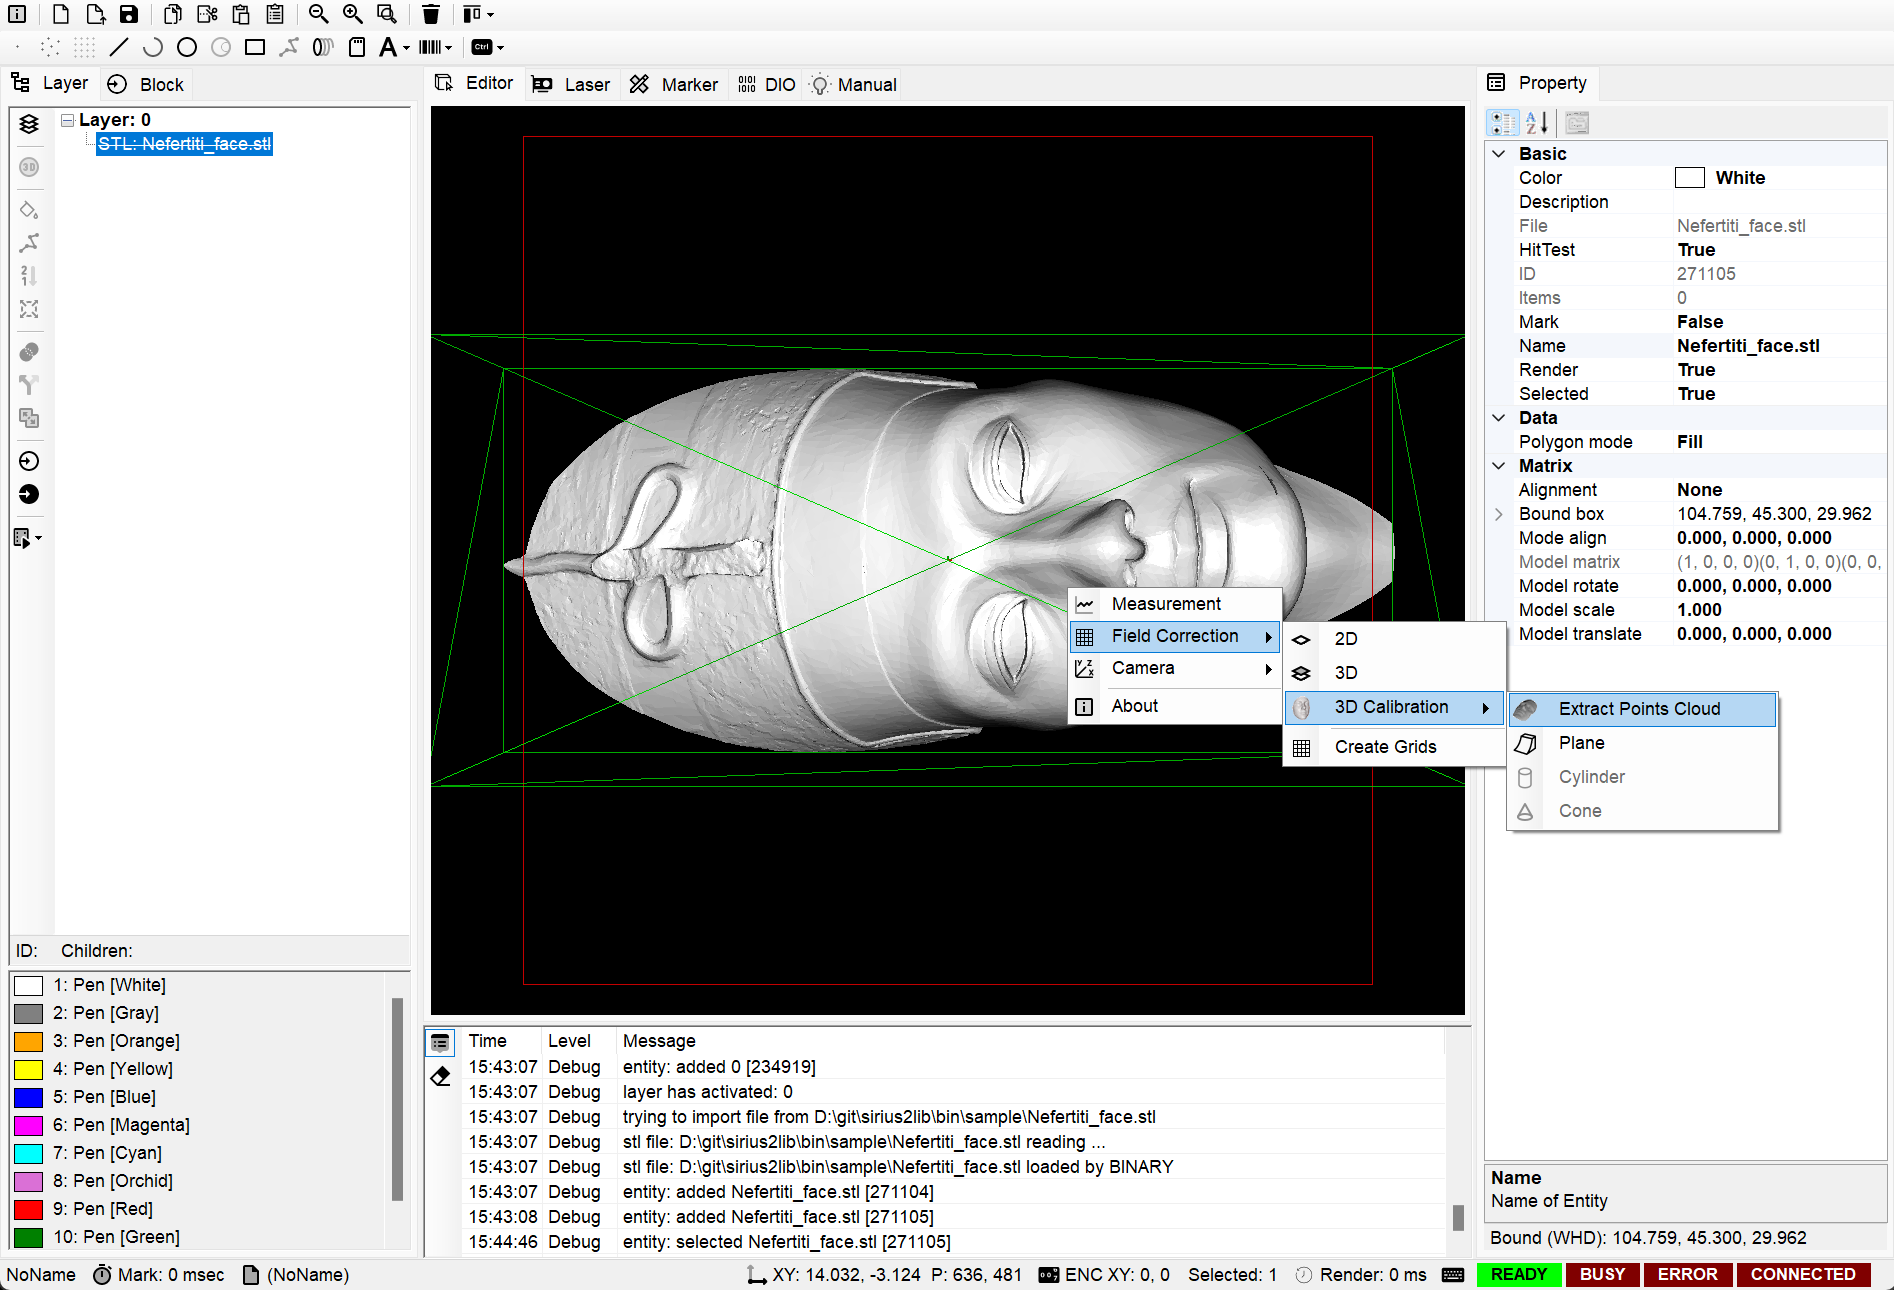The width and height of the screenshot is (1894, 1290).
Task: Choose Plane from 3D Calibration submenu
Action: (1642, 743)
